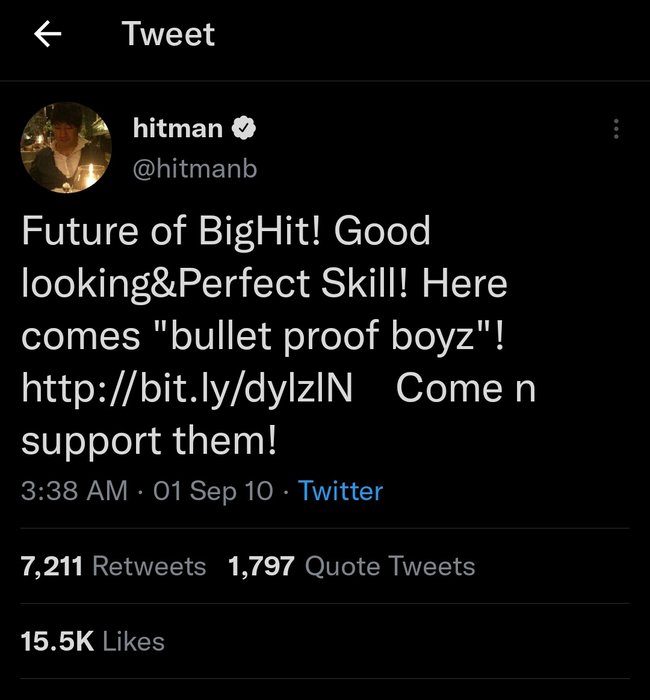The image size is (650, 700).
Task: Click the Tweet header title
Action: click(x=168, y=35)
